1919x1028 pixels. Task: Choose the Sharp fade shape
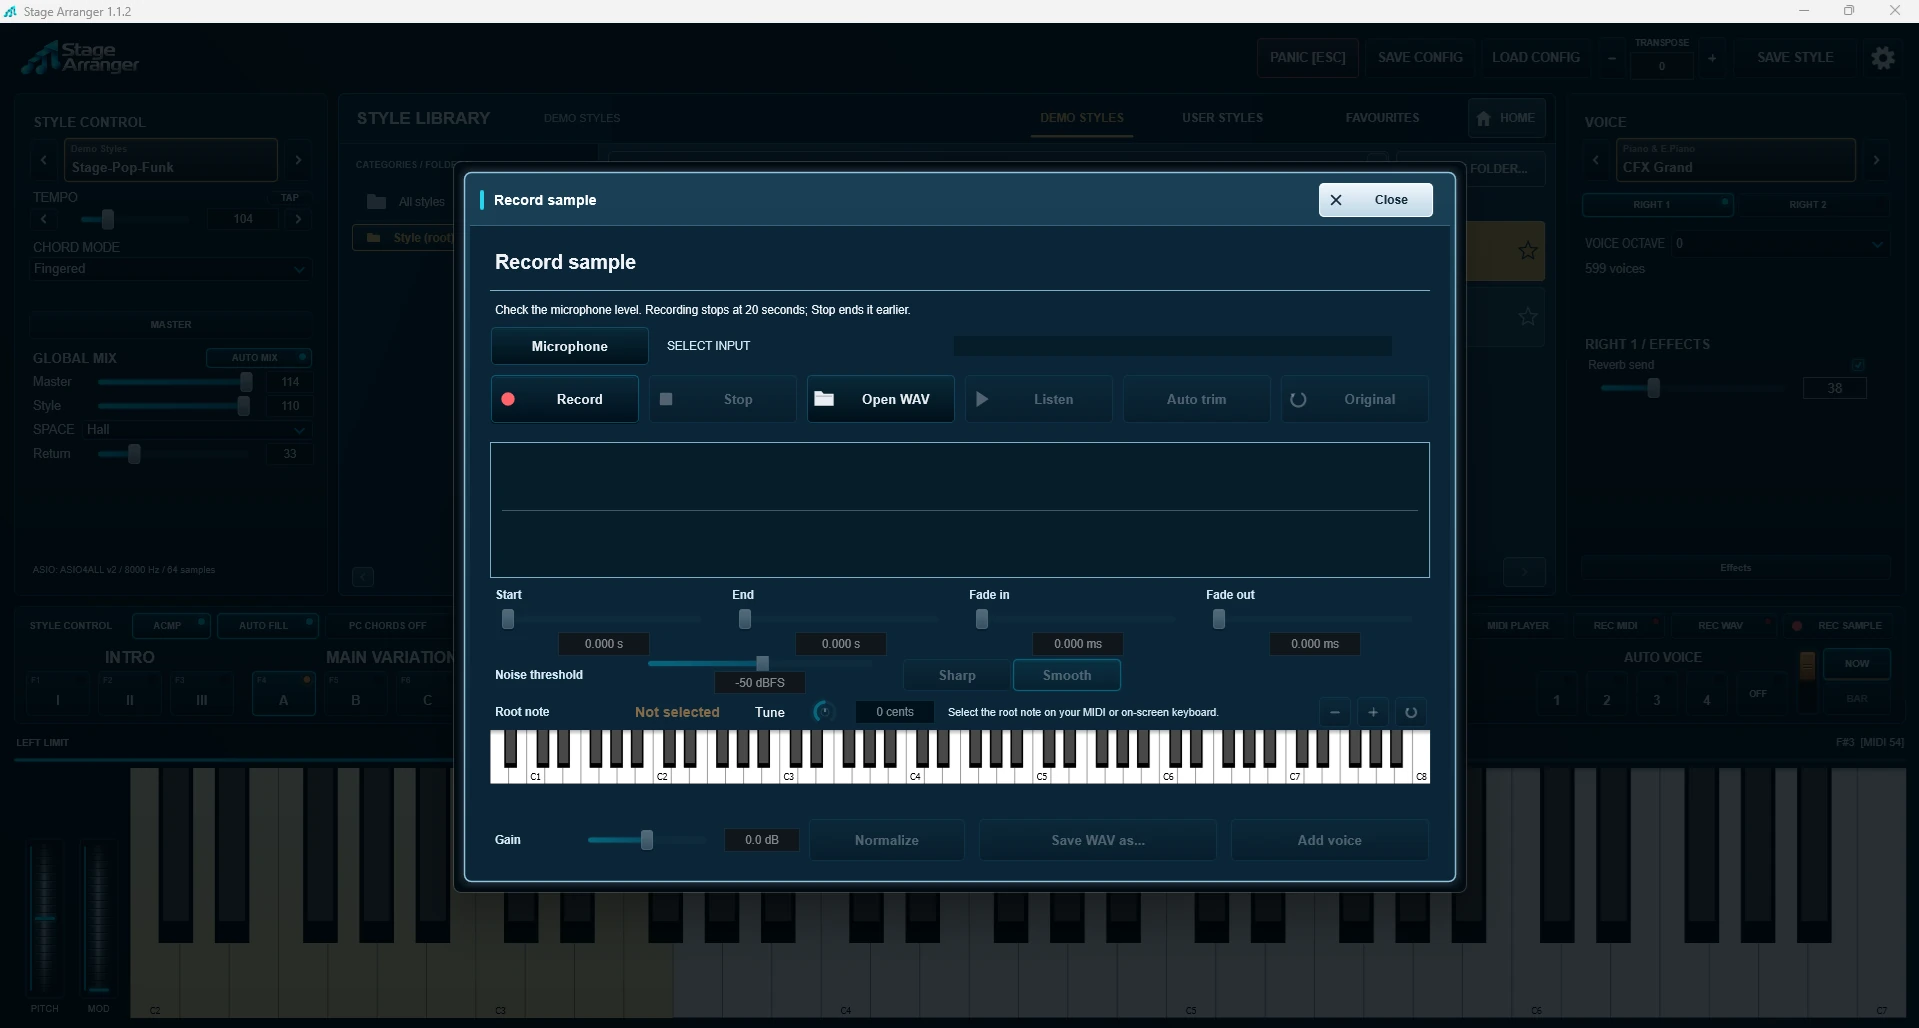click(x=957, y=675)
